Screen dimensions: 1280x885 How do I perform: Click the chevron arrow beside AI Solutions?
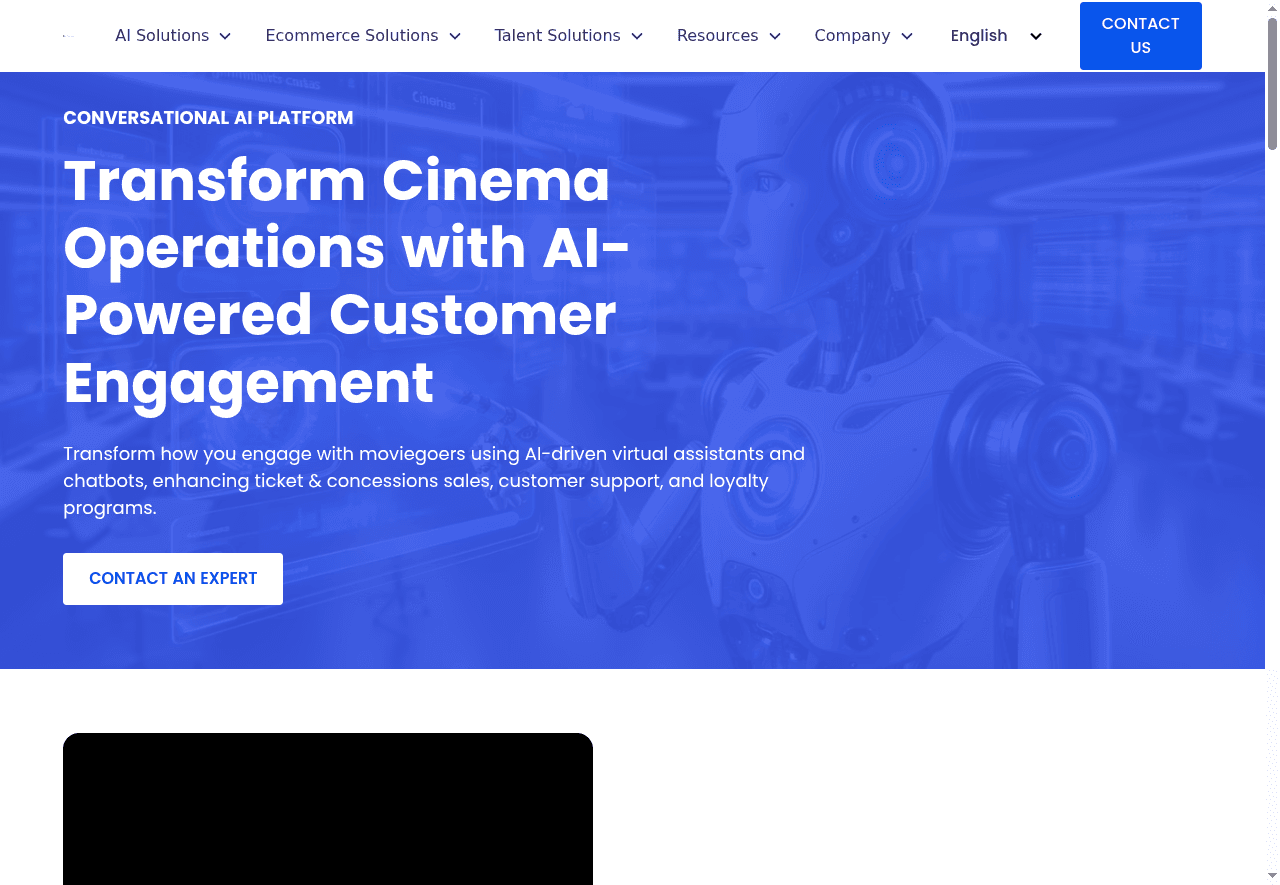(225, 36)
